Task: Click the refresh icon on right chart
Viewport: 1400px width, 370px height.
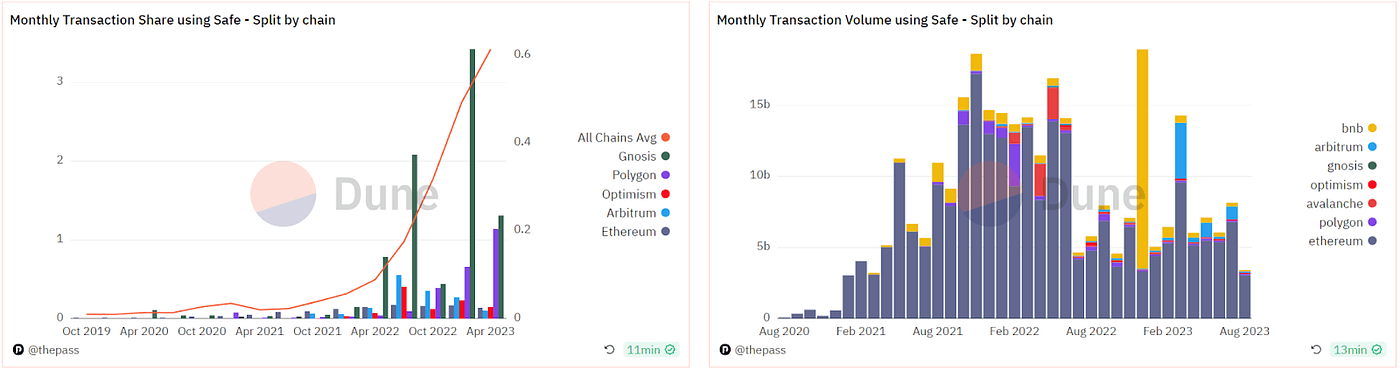Action: click(1315, 350)
